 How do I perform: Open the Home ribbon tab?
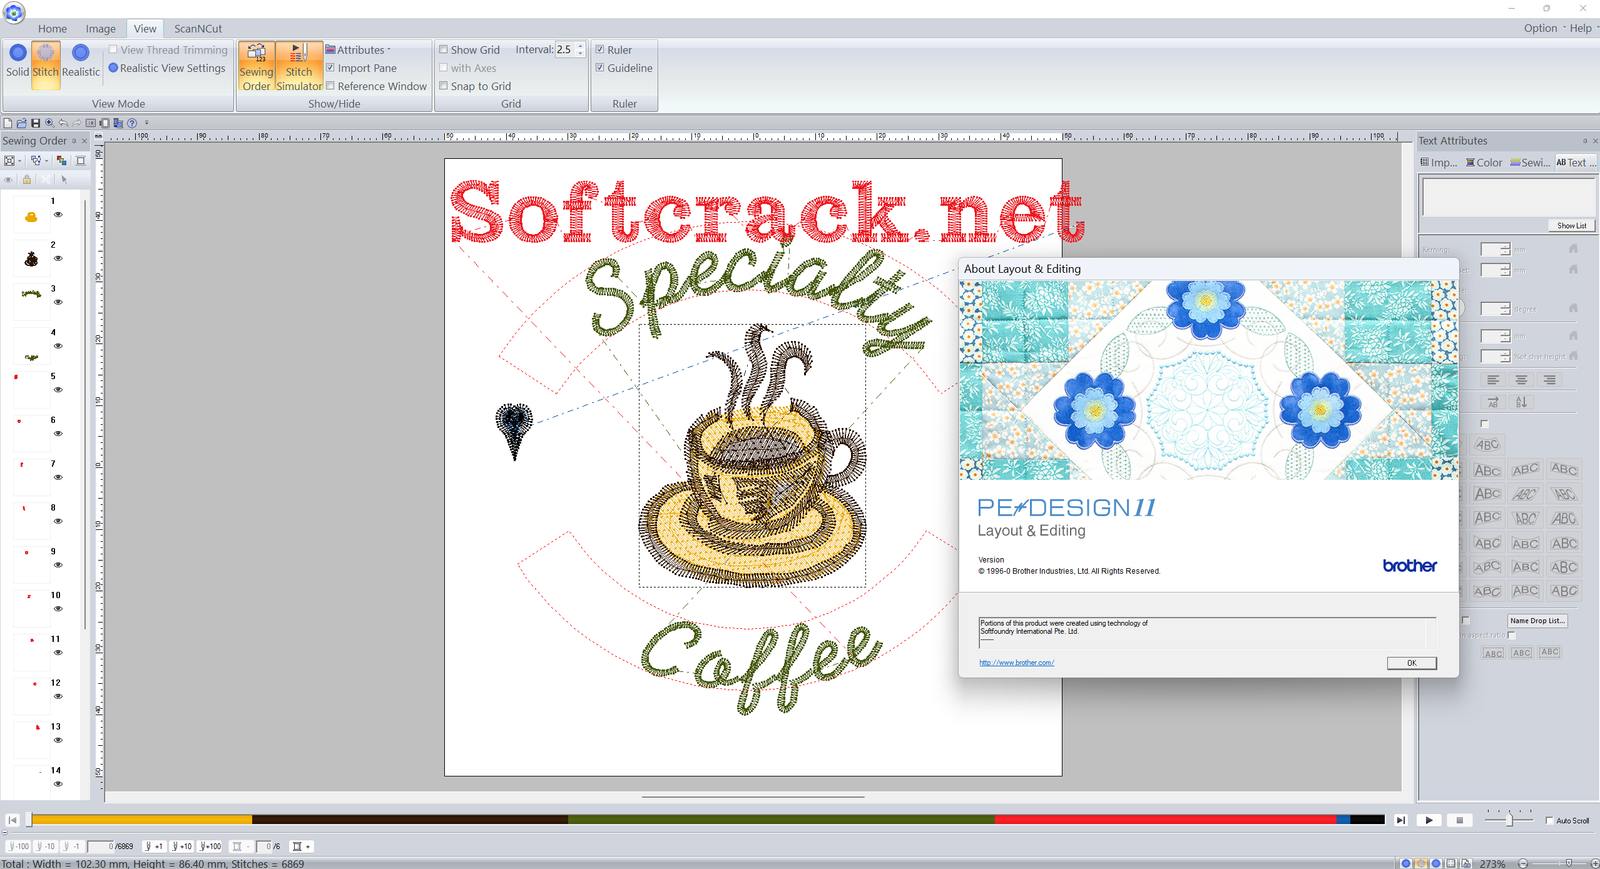pyautogui.click(x=52, y=29)
